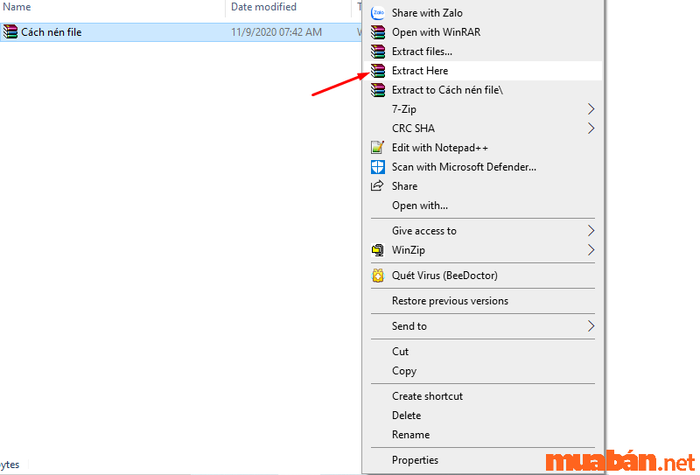Viewport: 700px width, 475px height.
Task: Expand the Send to submenu arrow
Action: 591,326
